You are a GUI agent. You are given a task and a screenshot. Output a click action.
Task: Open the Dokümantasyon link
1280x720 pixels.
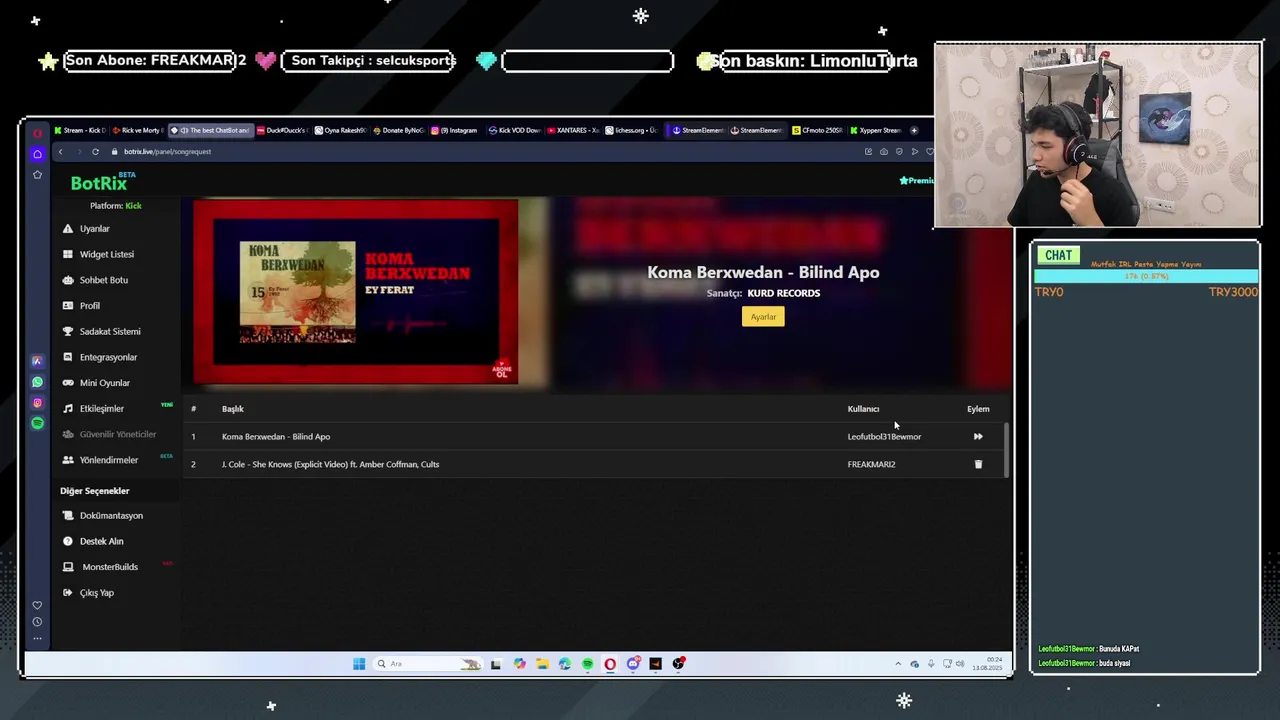click(111, 515)
